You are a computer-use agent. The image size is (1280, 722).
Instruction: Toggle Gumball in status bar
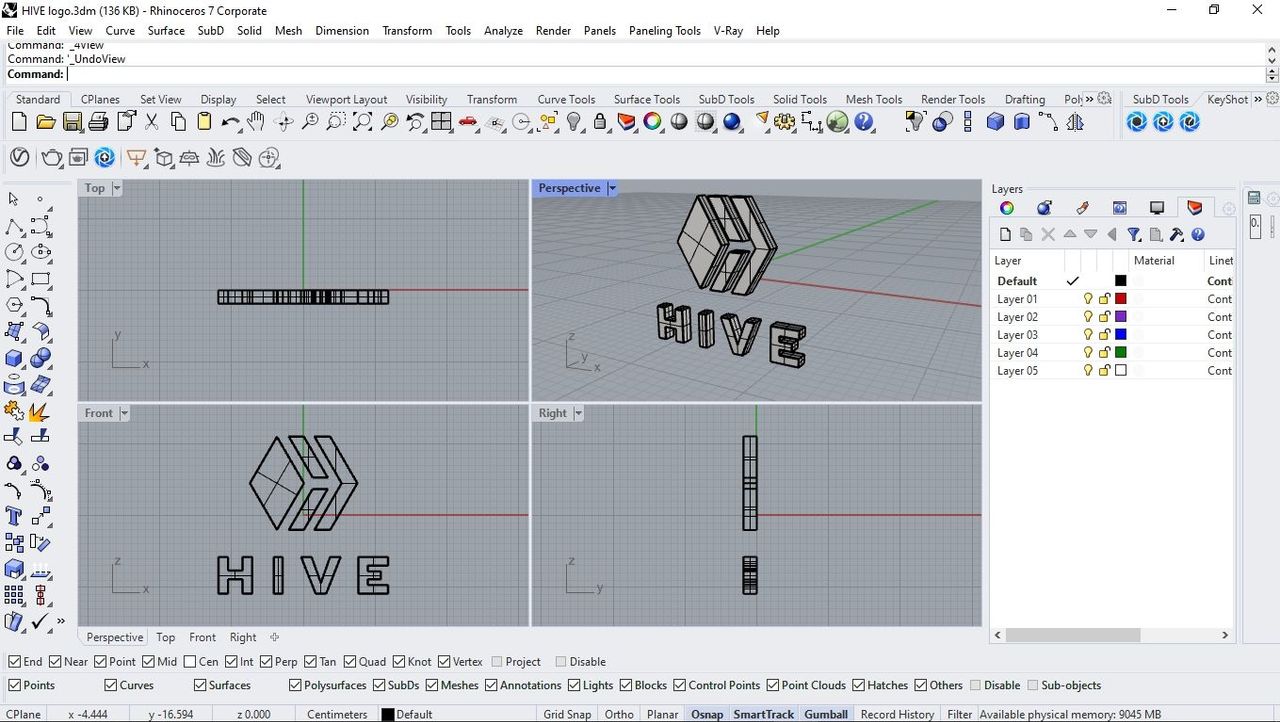[826, 714]
